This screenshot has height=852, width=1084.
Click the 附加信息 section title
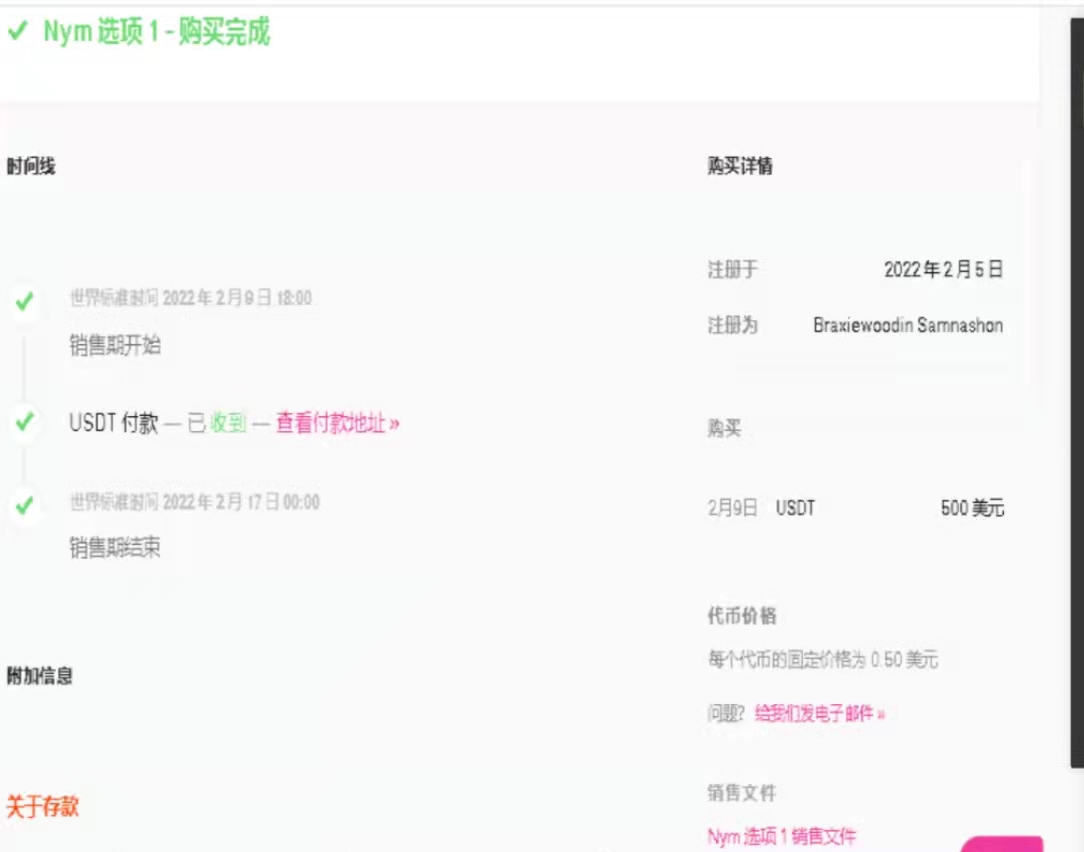point(39,676)
